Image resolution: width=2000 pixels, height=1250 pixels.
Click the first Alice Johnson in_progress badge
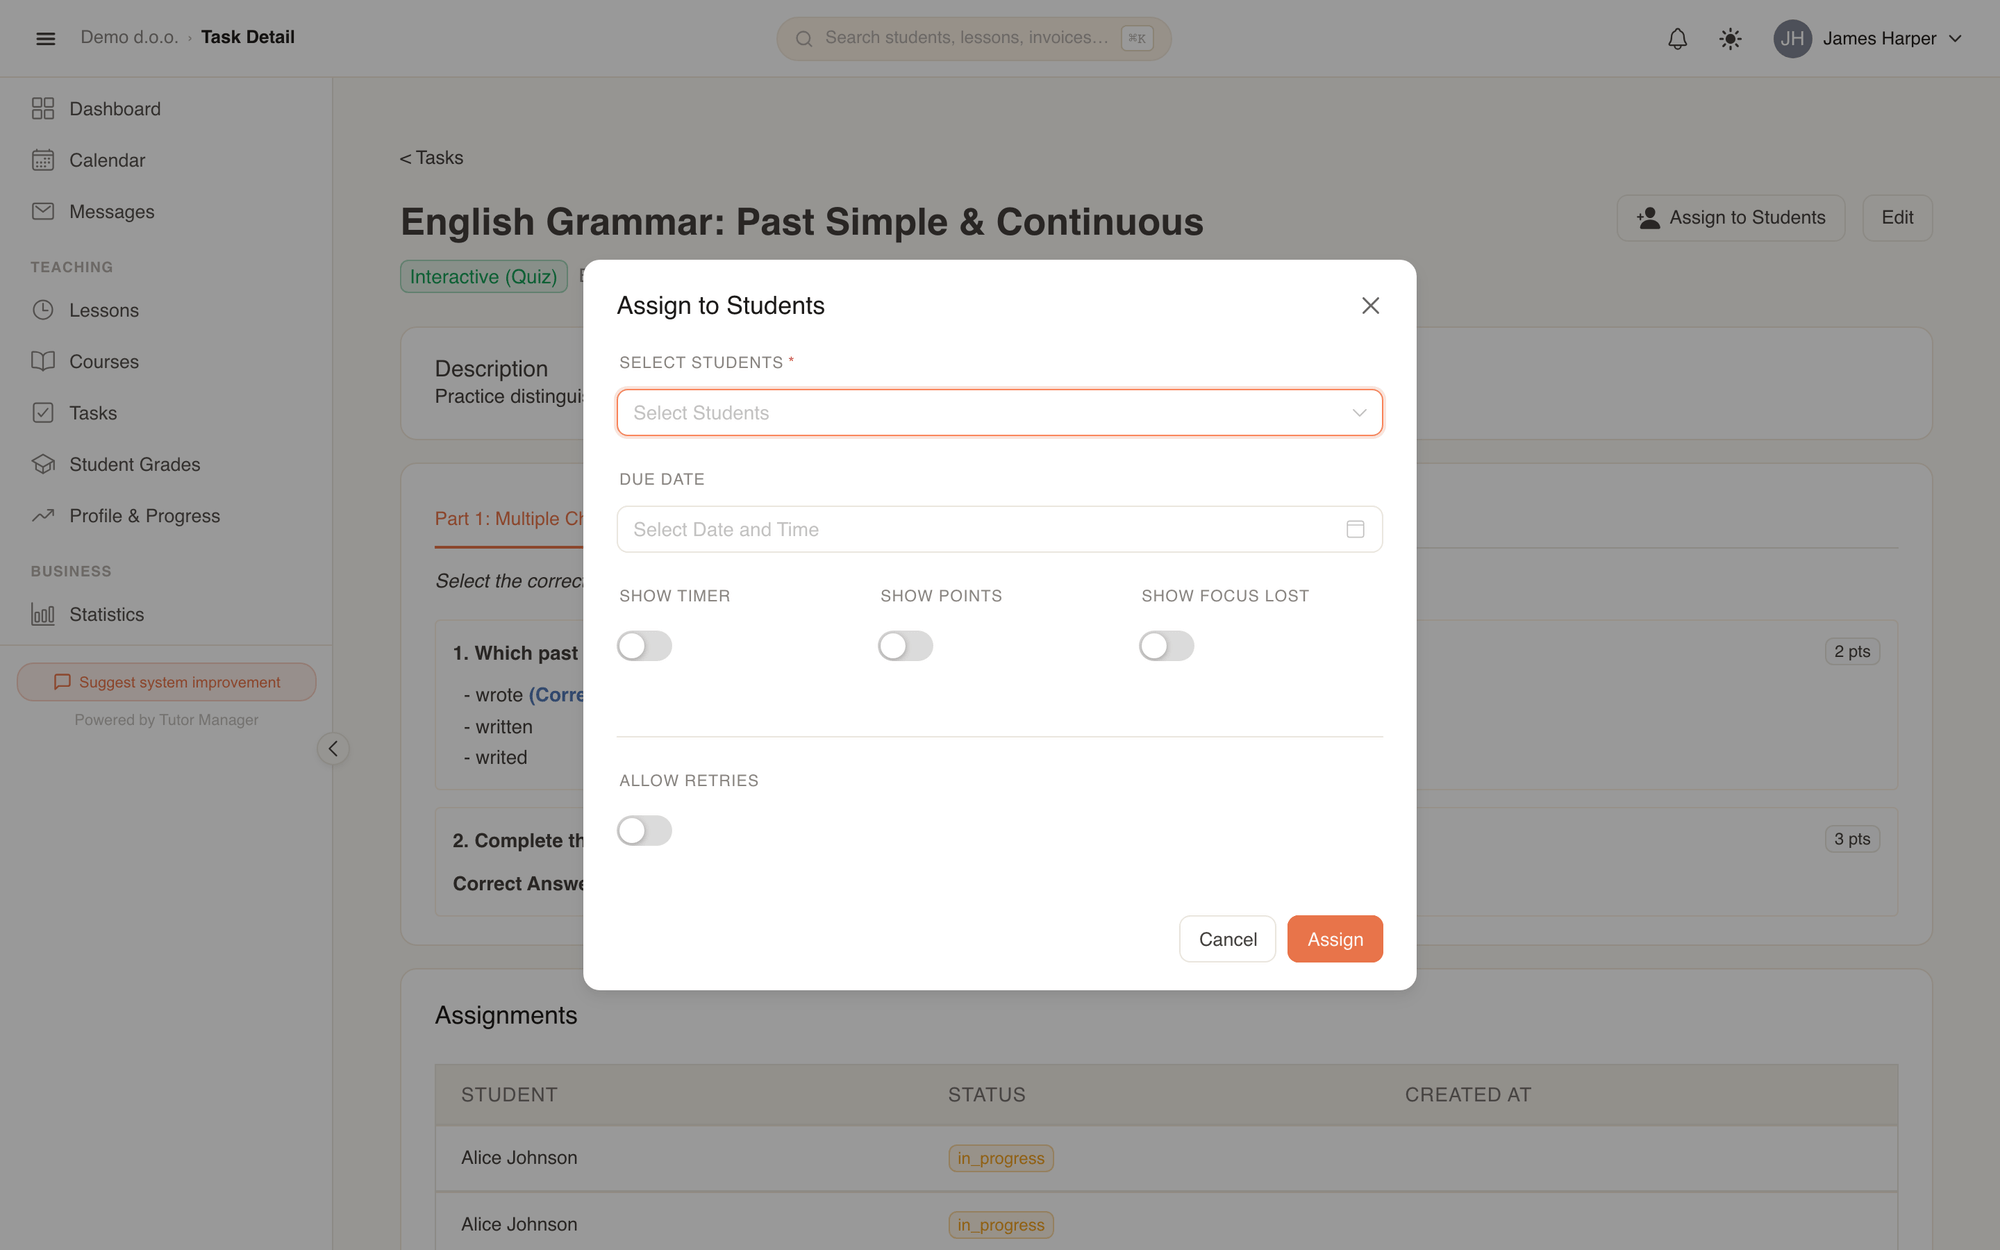pyautogui.click(x=1001, y=1158)
